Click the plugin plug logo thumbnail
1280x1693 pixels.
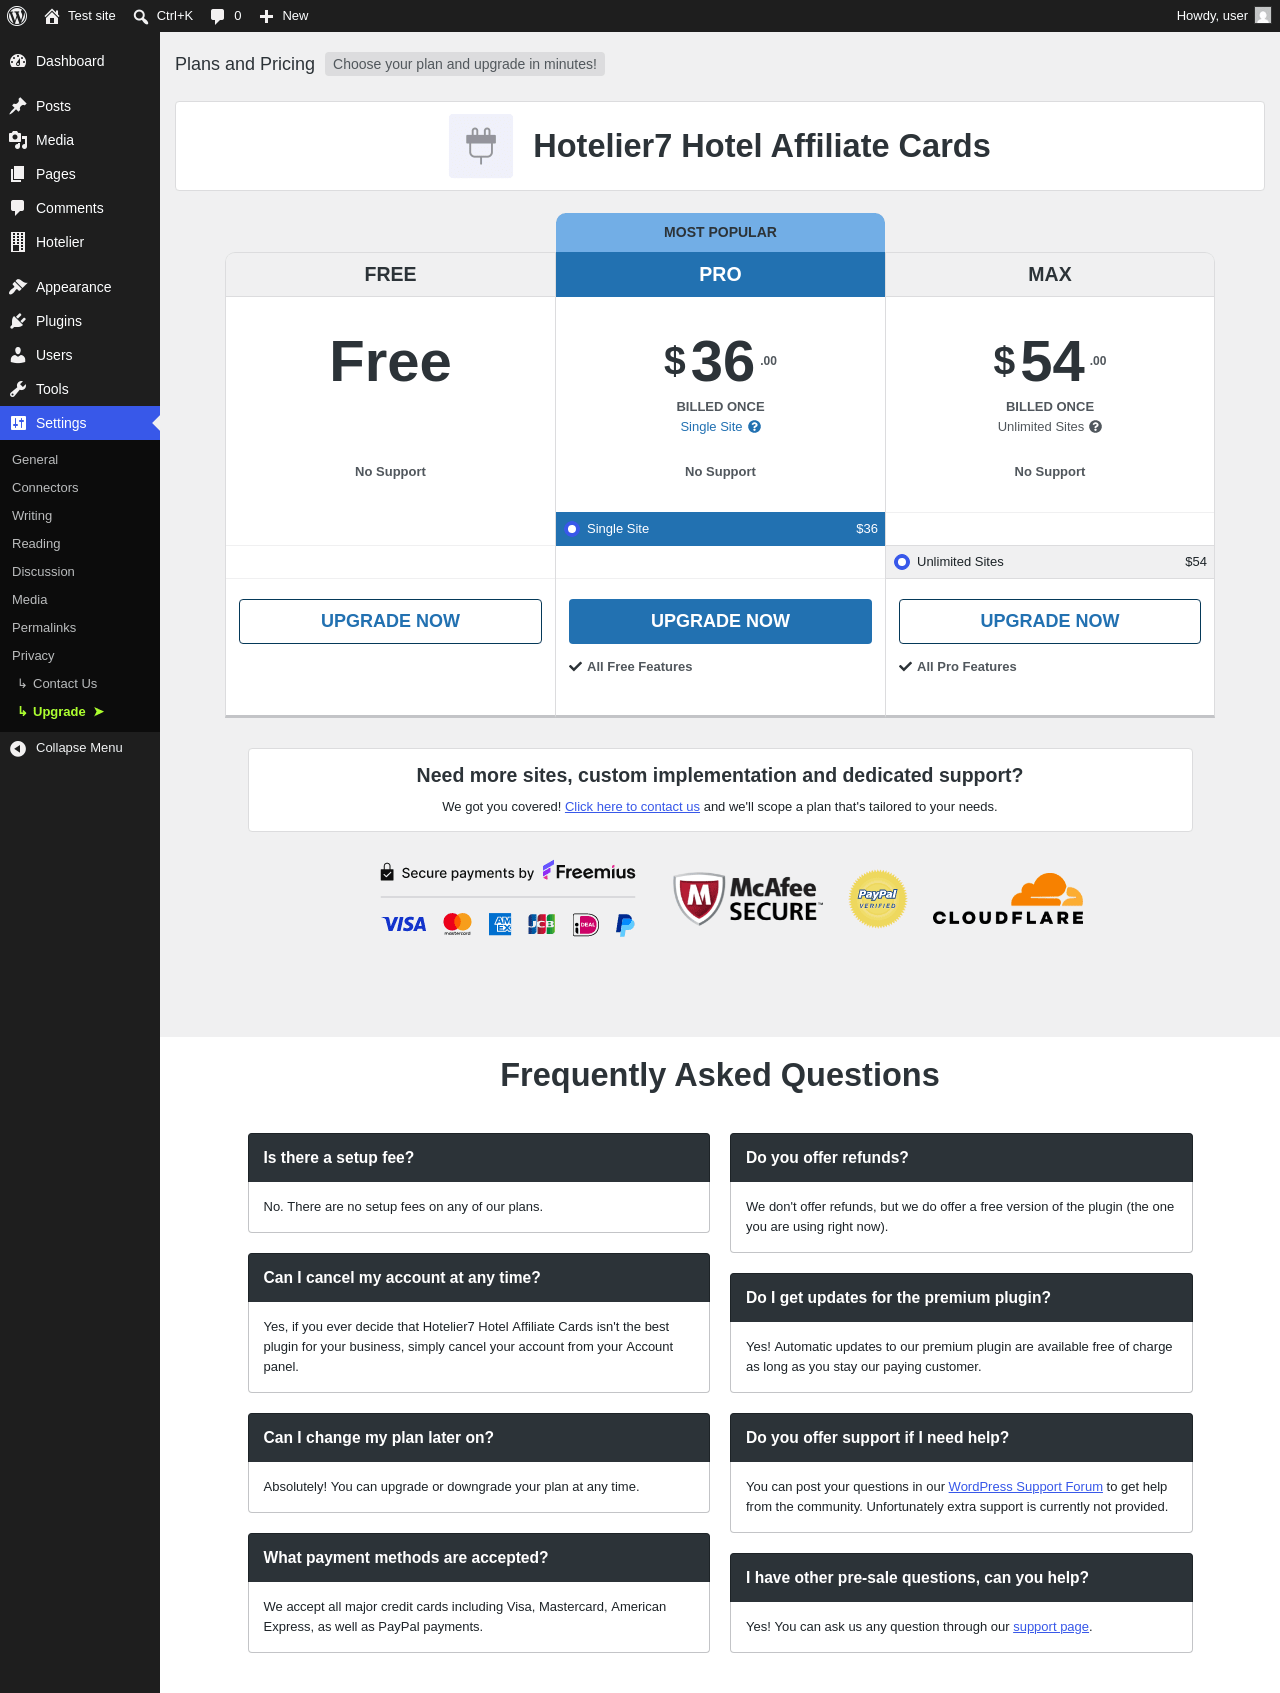tap(481, 146)
